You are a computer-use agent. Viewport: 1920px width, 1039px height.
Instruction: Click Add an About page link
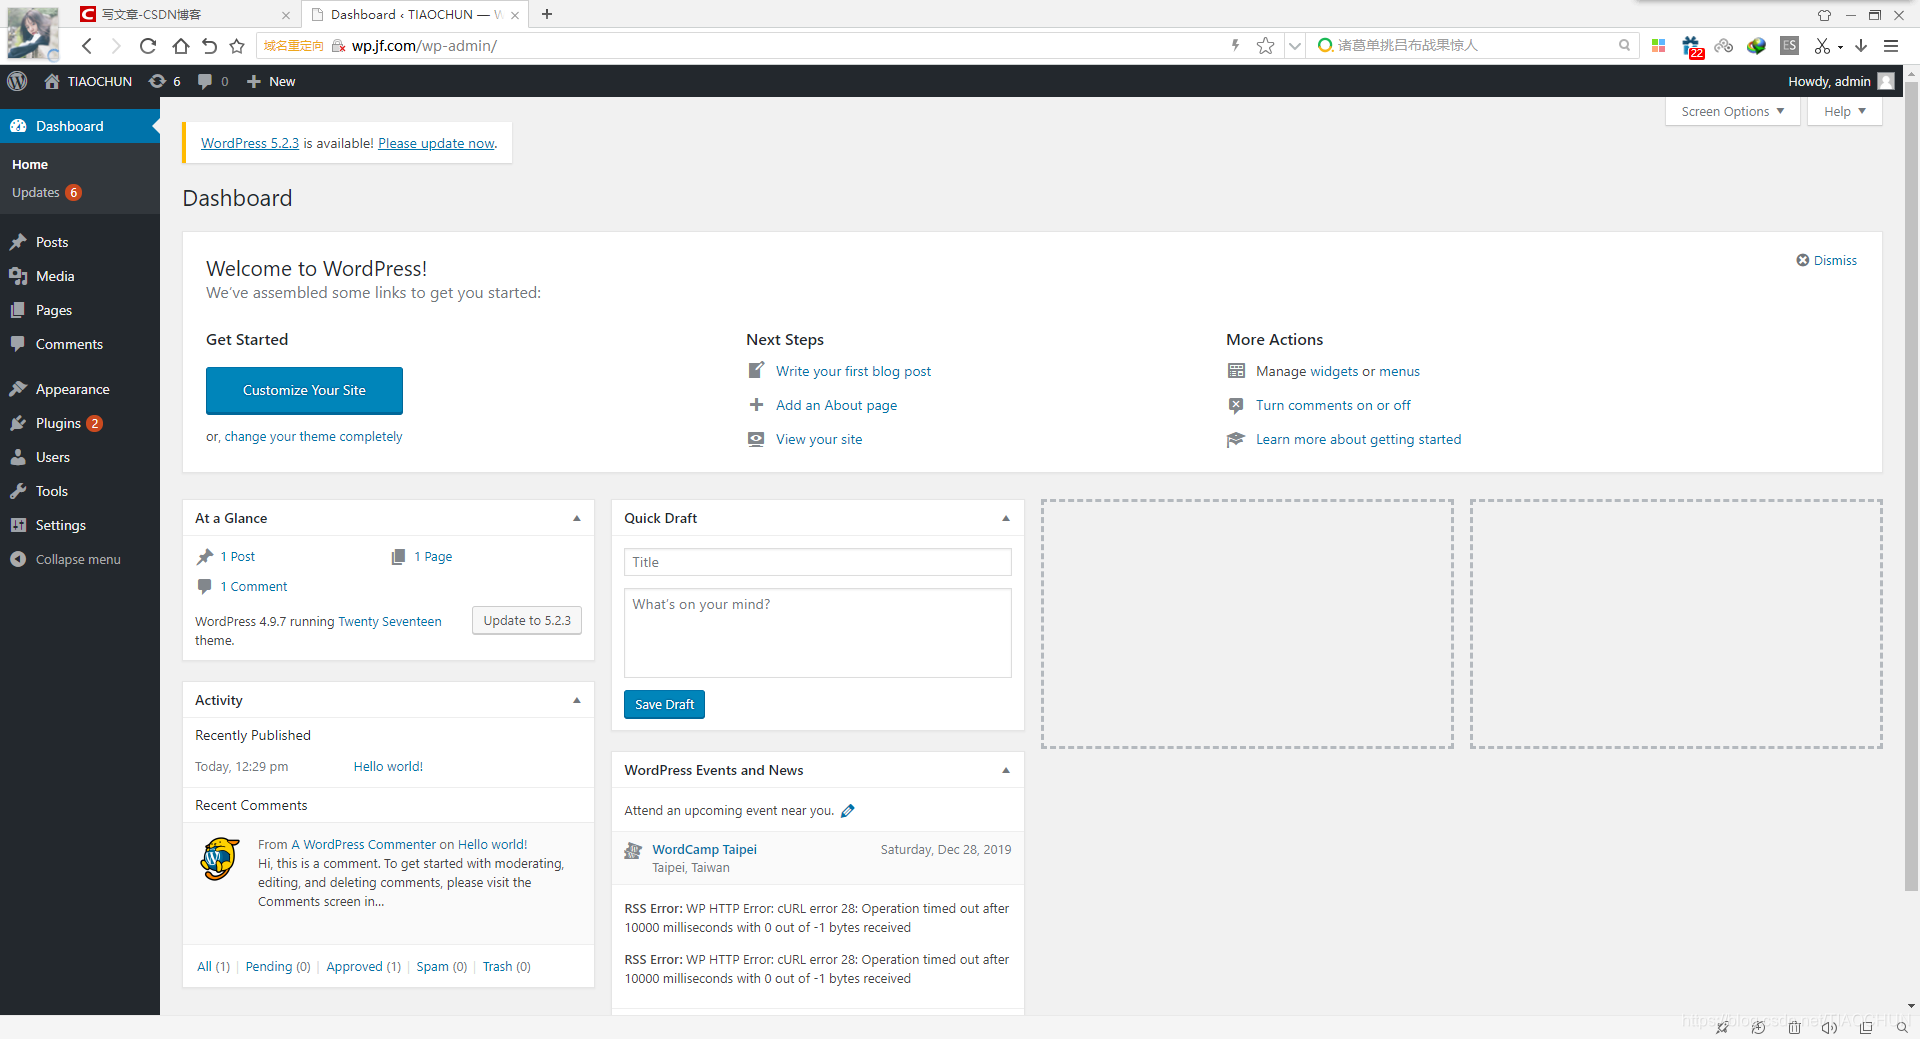coord(836,405)
